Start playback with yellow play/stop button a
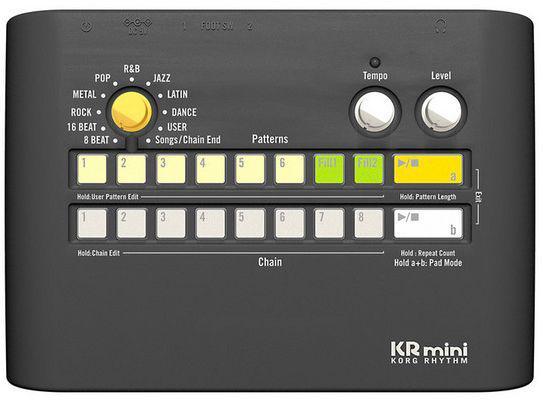The image size is (543, 400). (428, 169)
